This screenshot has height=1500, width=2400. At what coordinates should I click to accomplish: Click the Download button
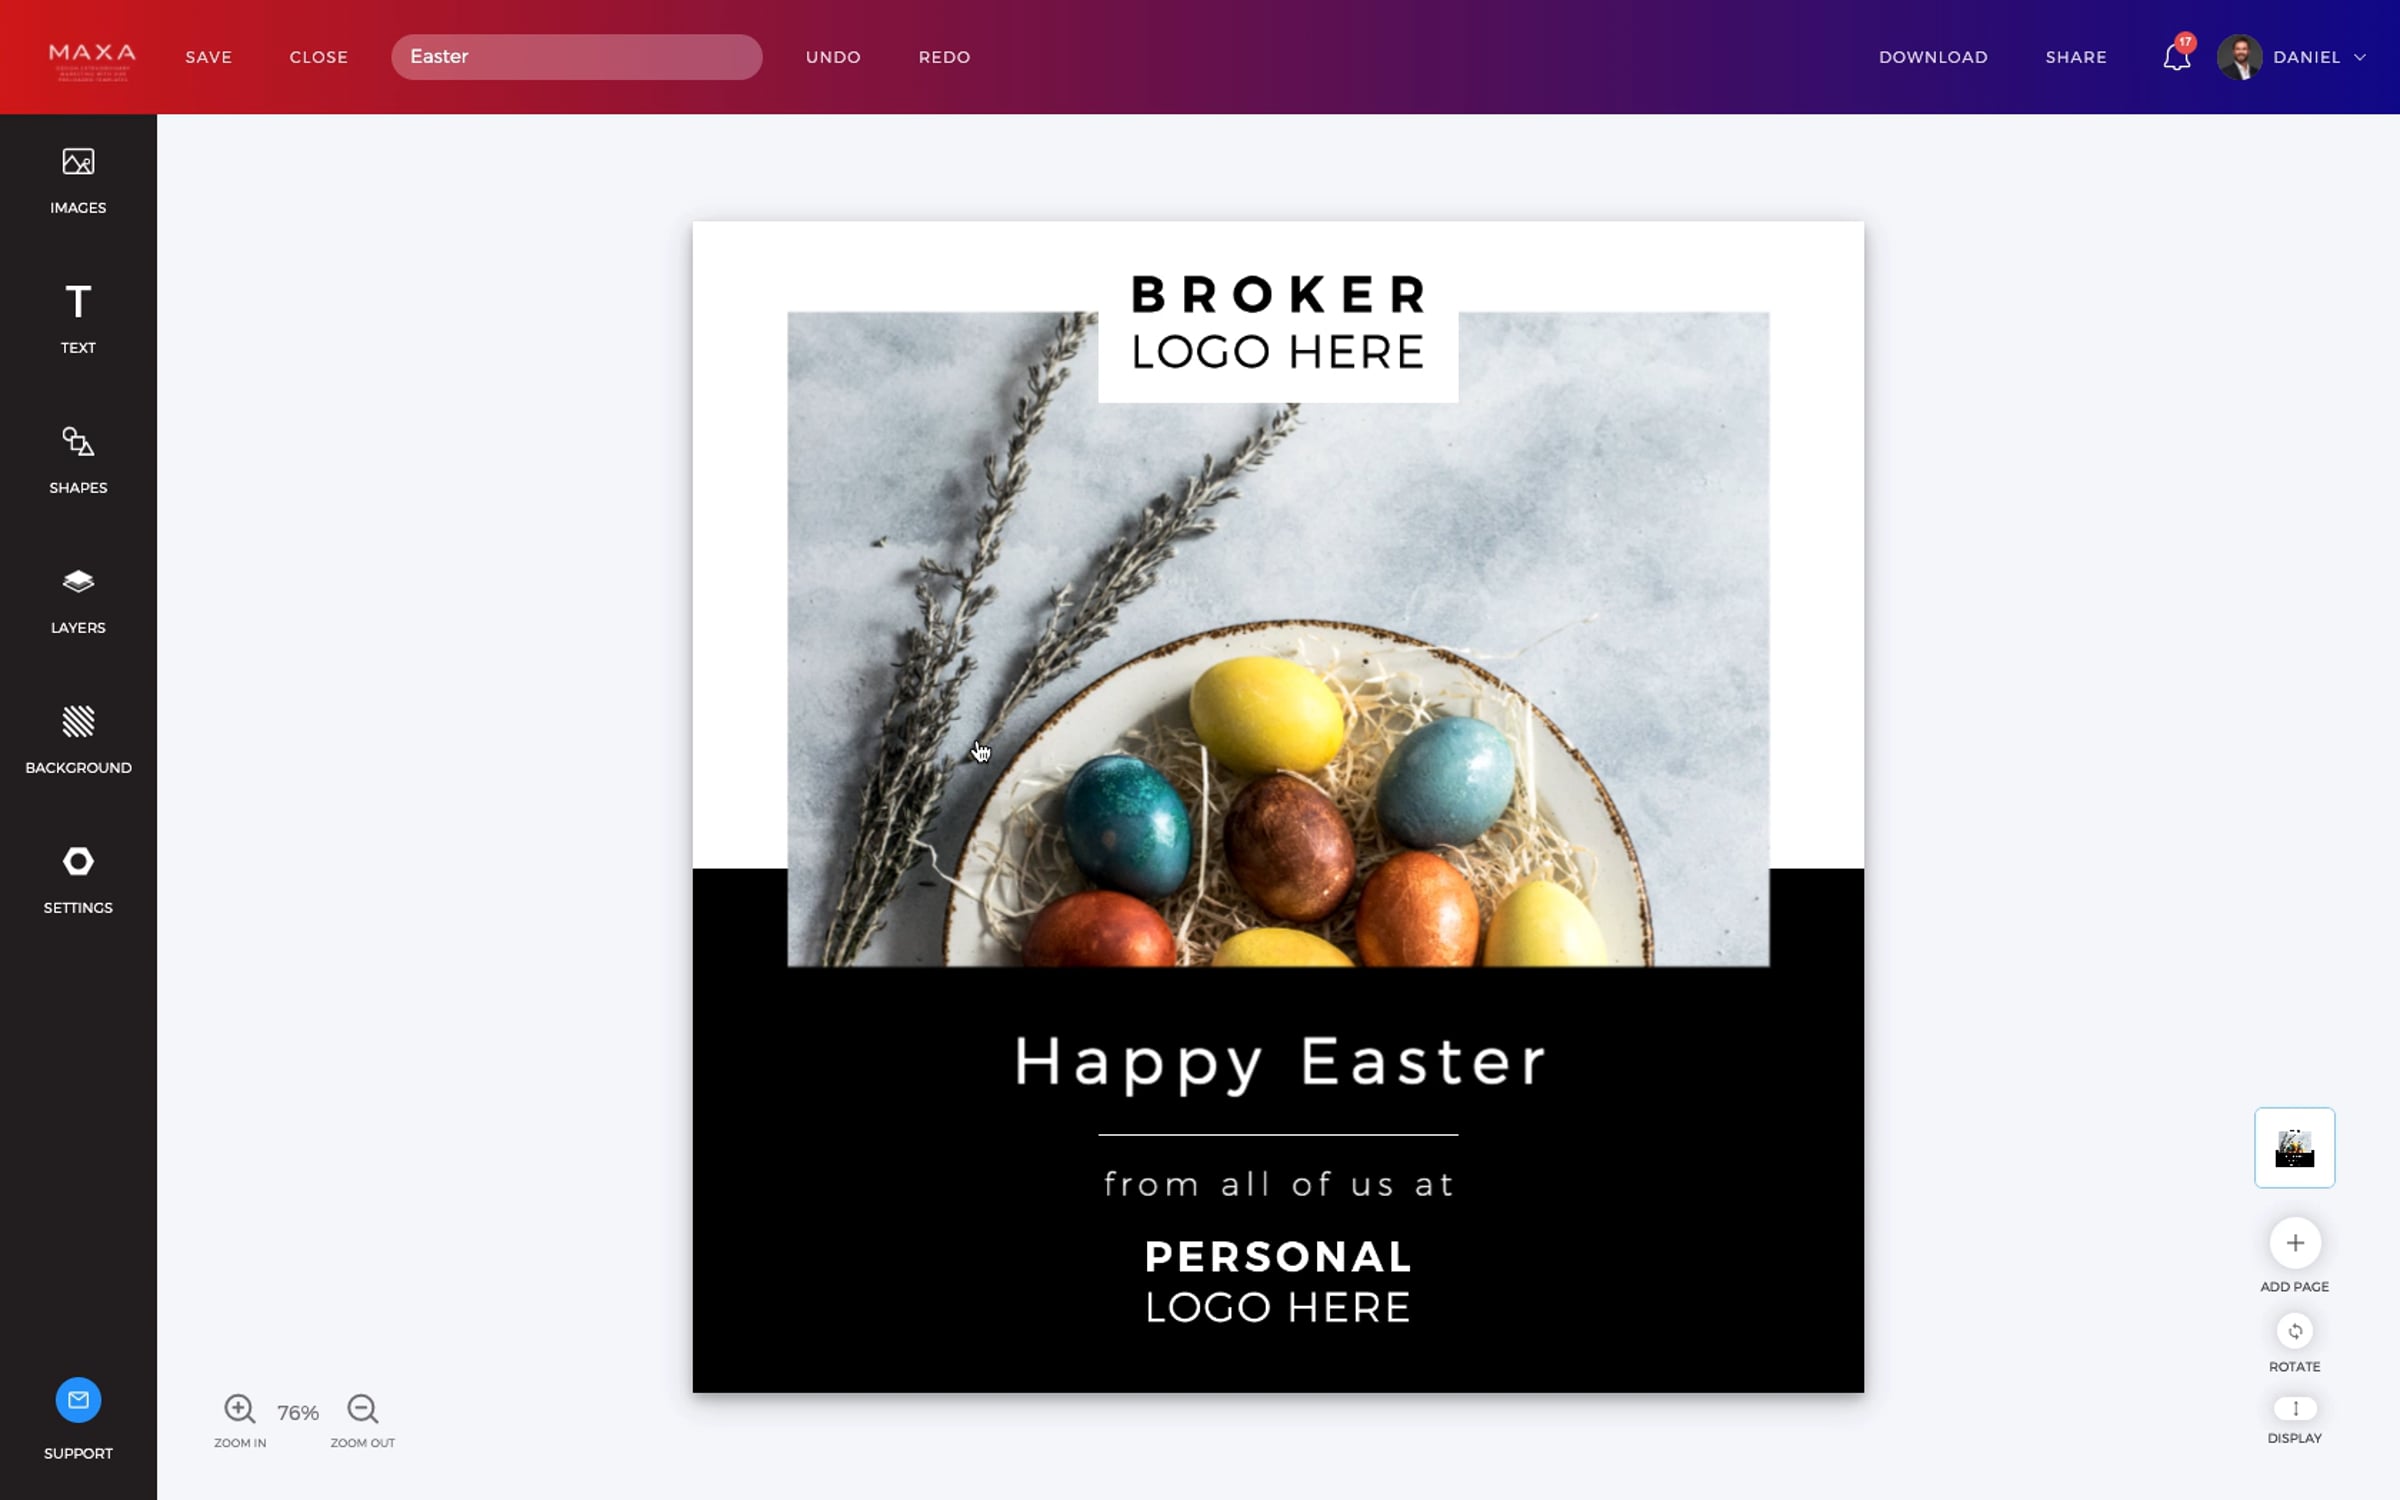pyautogui.click(x=1933, y=57)
